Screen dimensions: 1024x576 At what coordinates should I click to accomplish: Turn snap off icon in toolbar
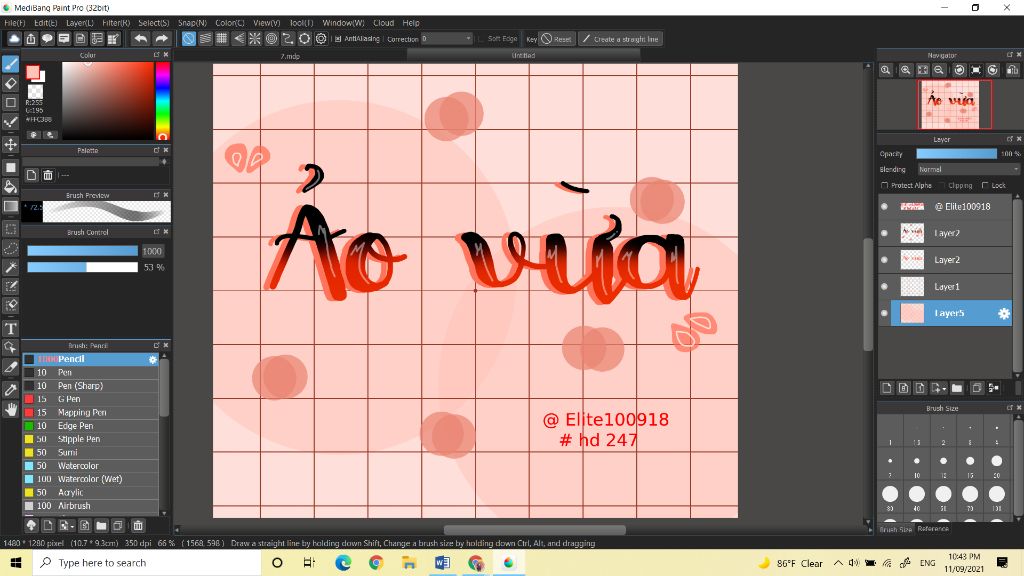[x=189, y=39]
